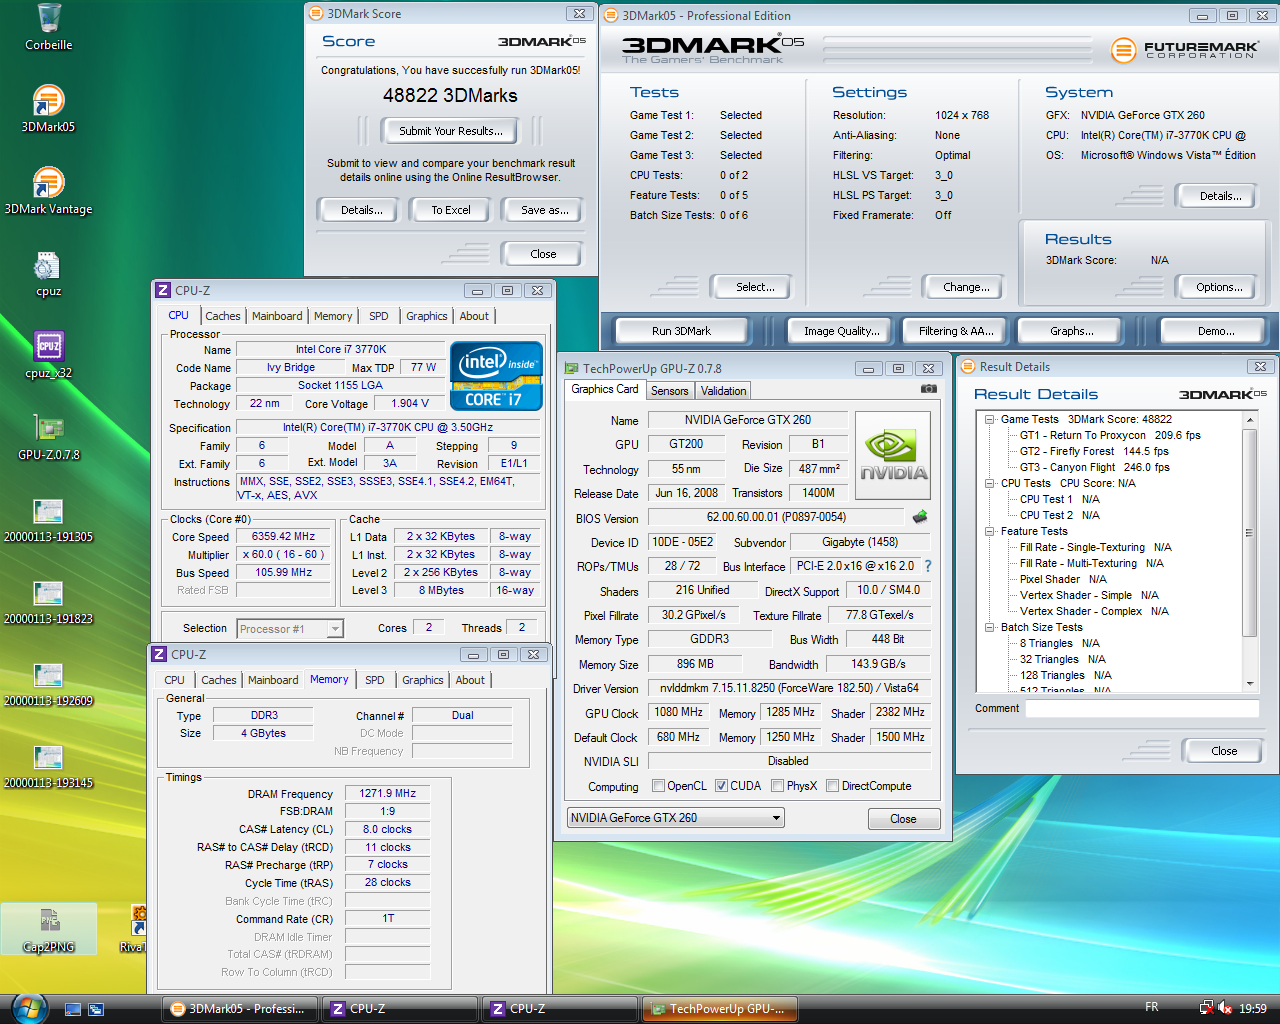
Task: Select the Cap2PNG desktop icon
Action: (x=48, y=929)
